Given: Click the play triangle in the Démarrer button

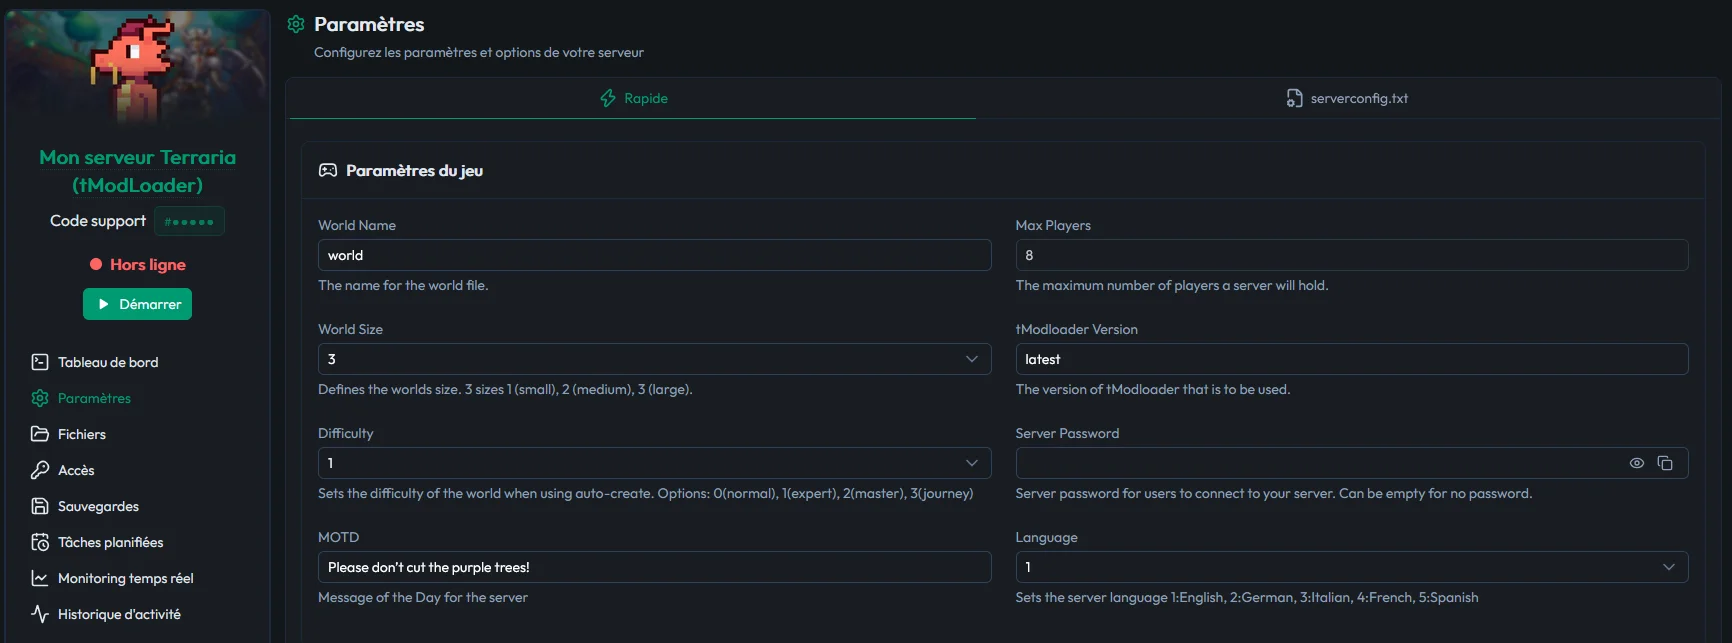Looking at the screenshot, I should point(103,304).
